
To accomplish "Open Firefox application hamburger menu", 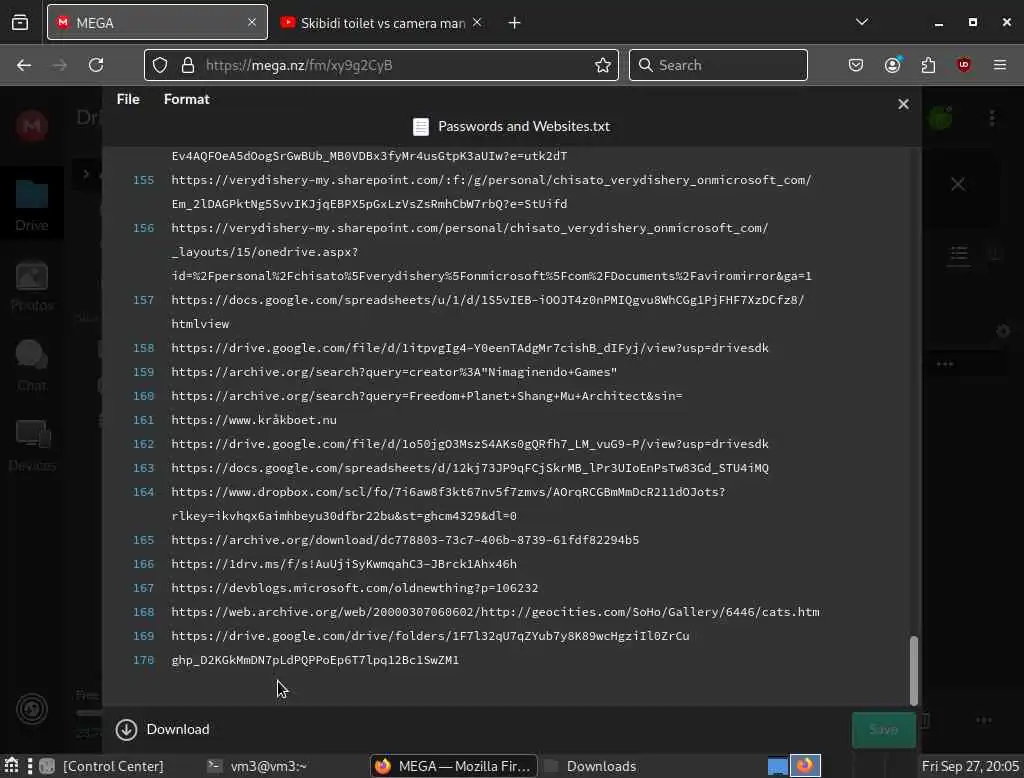I will pos(999,65).
